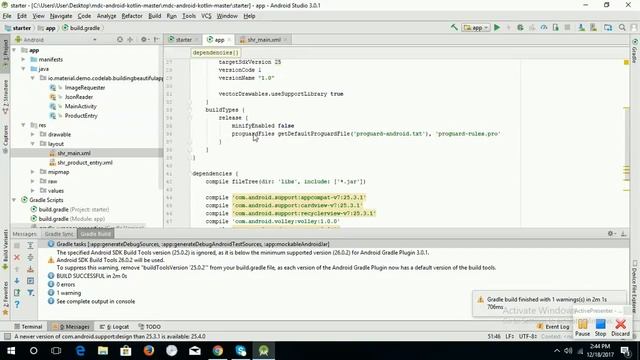
Task: Open build.gradle (Project: starter)
Action: 73,209
